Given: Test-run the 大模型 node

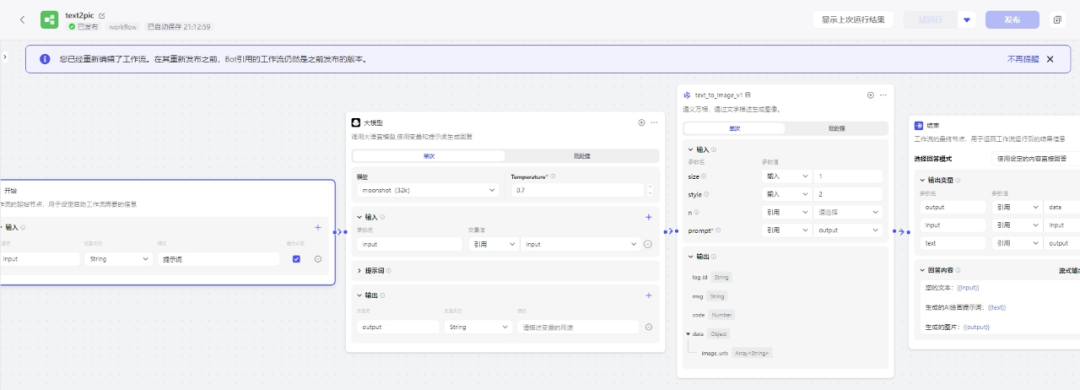Looking at the screenshot, I should pos(641,123).
